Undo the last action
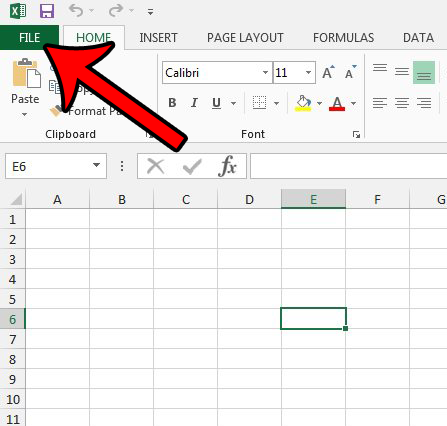The width and height of the screenshot is (447, 426). (76, 11)
